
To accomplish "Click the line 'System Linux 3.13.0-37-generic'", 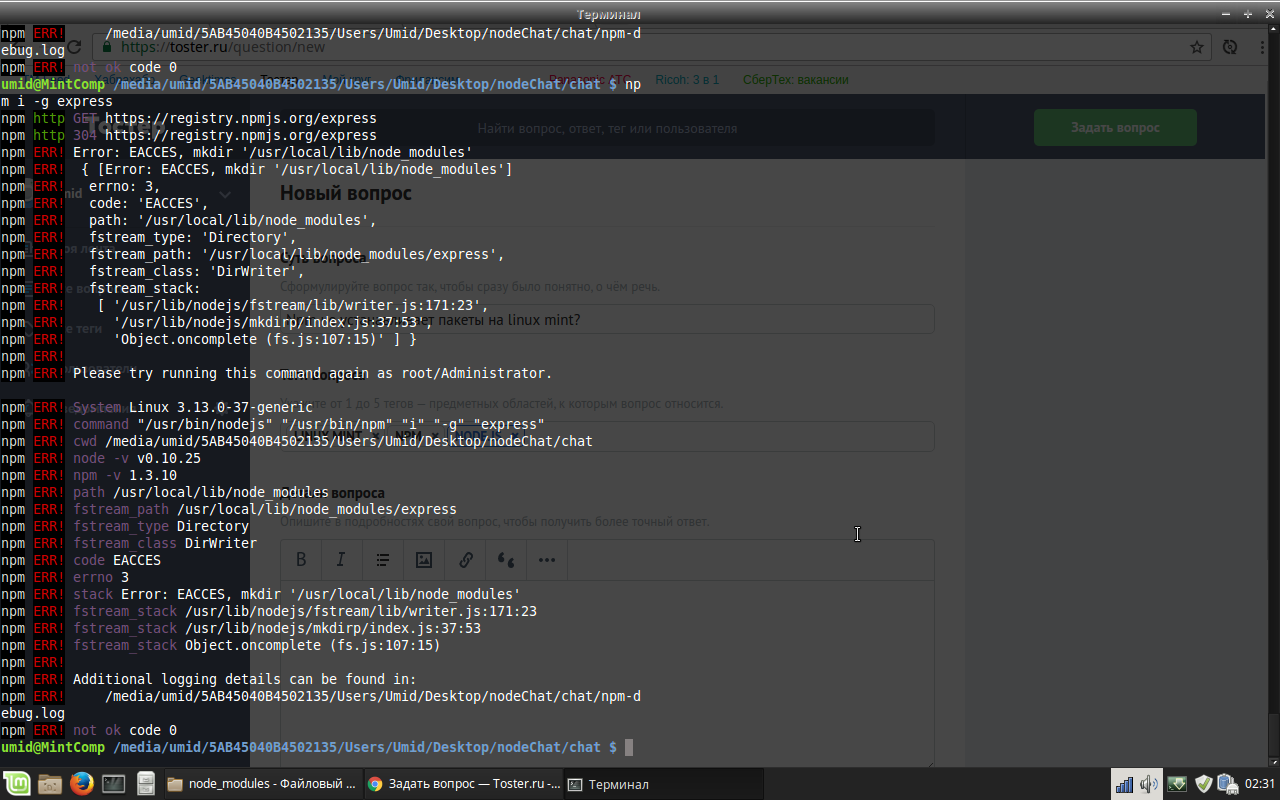I will (193, 407).
